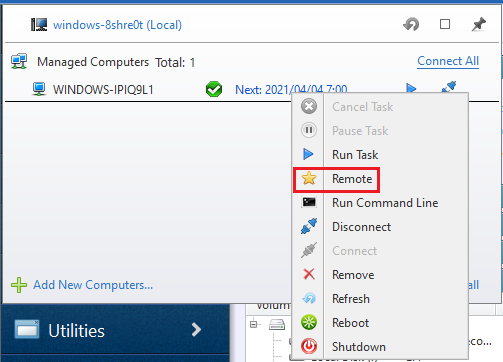Pin the panel with pushpin icon

479,24
